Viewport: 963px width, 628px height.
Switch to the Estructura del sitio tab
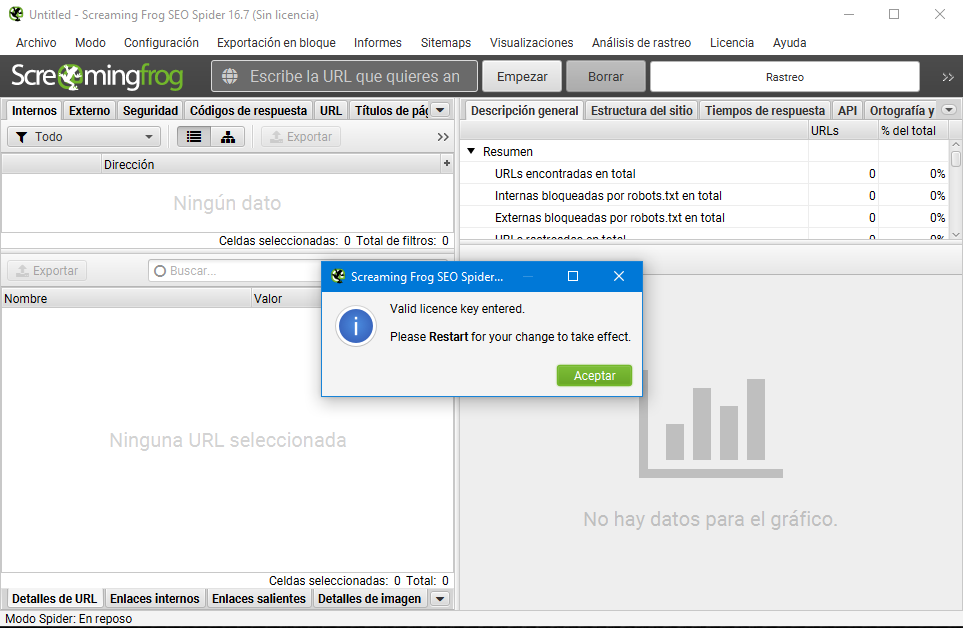coord(642,110)
